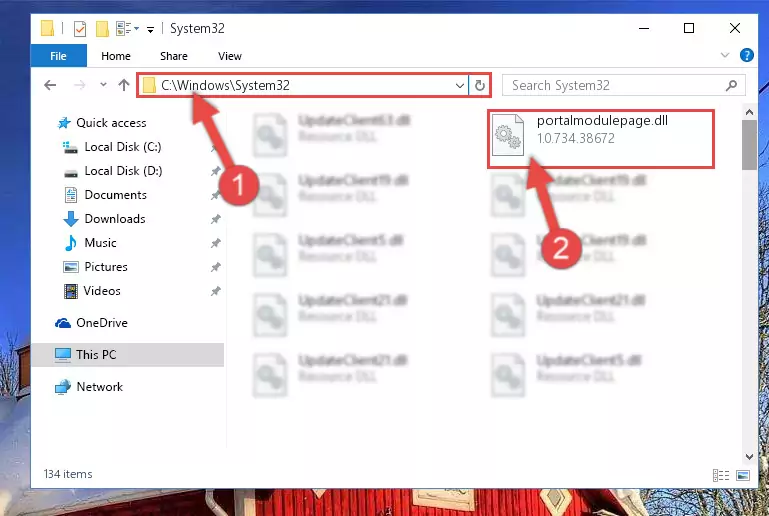Customize the Quick Access Toolbar dropdown
Viewport: 769px width, 516px height.
click(x=151, y=30)
